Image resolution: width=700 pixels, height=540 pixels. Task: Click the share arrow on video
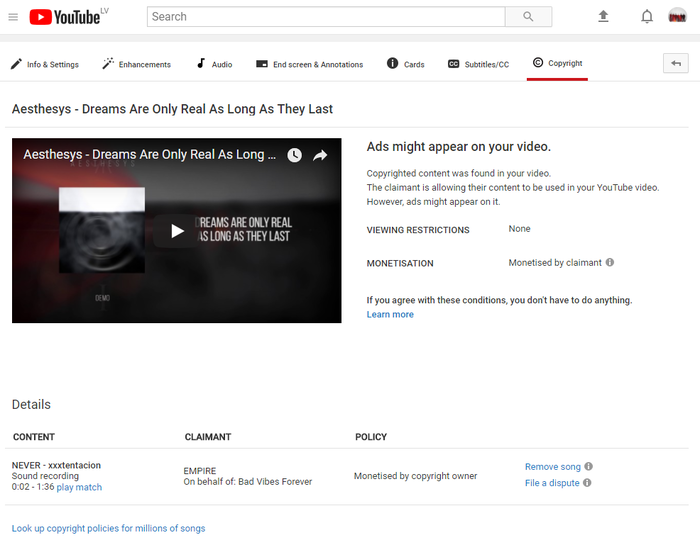coord(320,155)
